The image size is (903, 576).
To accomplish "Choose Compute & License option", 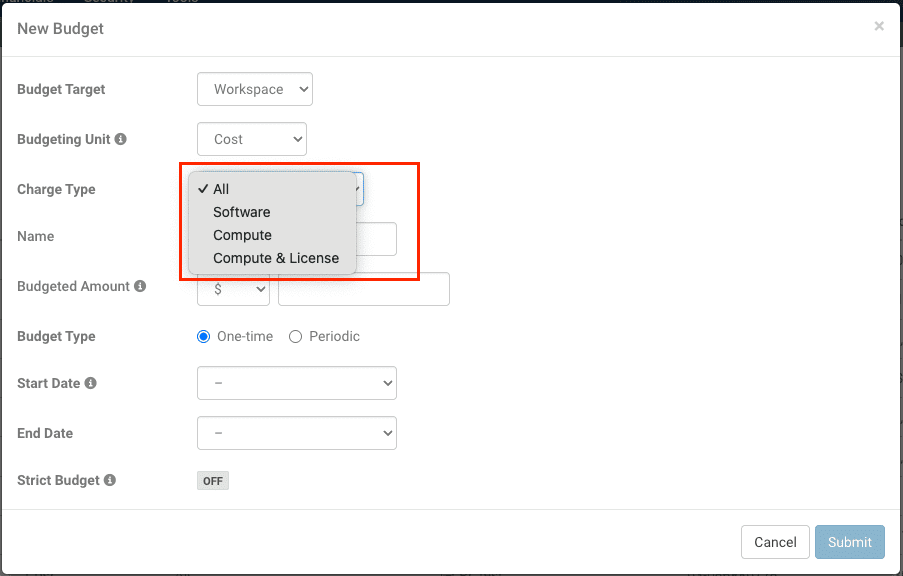I will (x=276, y=258).
